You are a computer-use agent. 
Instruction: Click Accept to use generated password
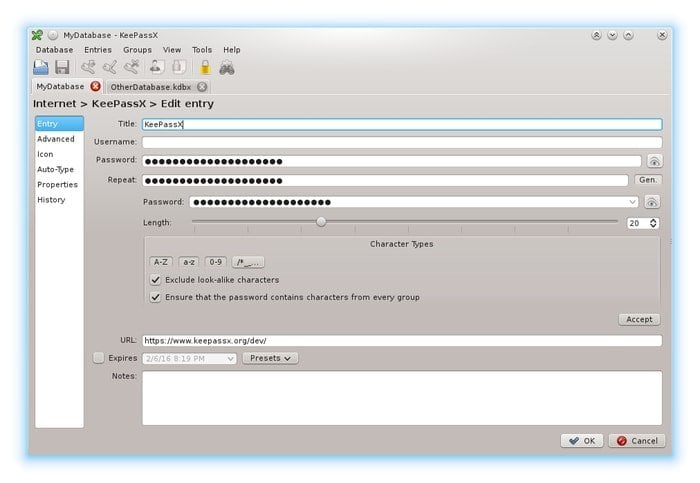[x=639, y=319]
